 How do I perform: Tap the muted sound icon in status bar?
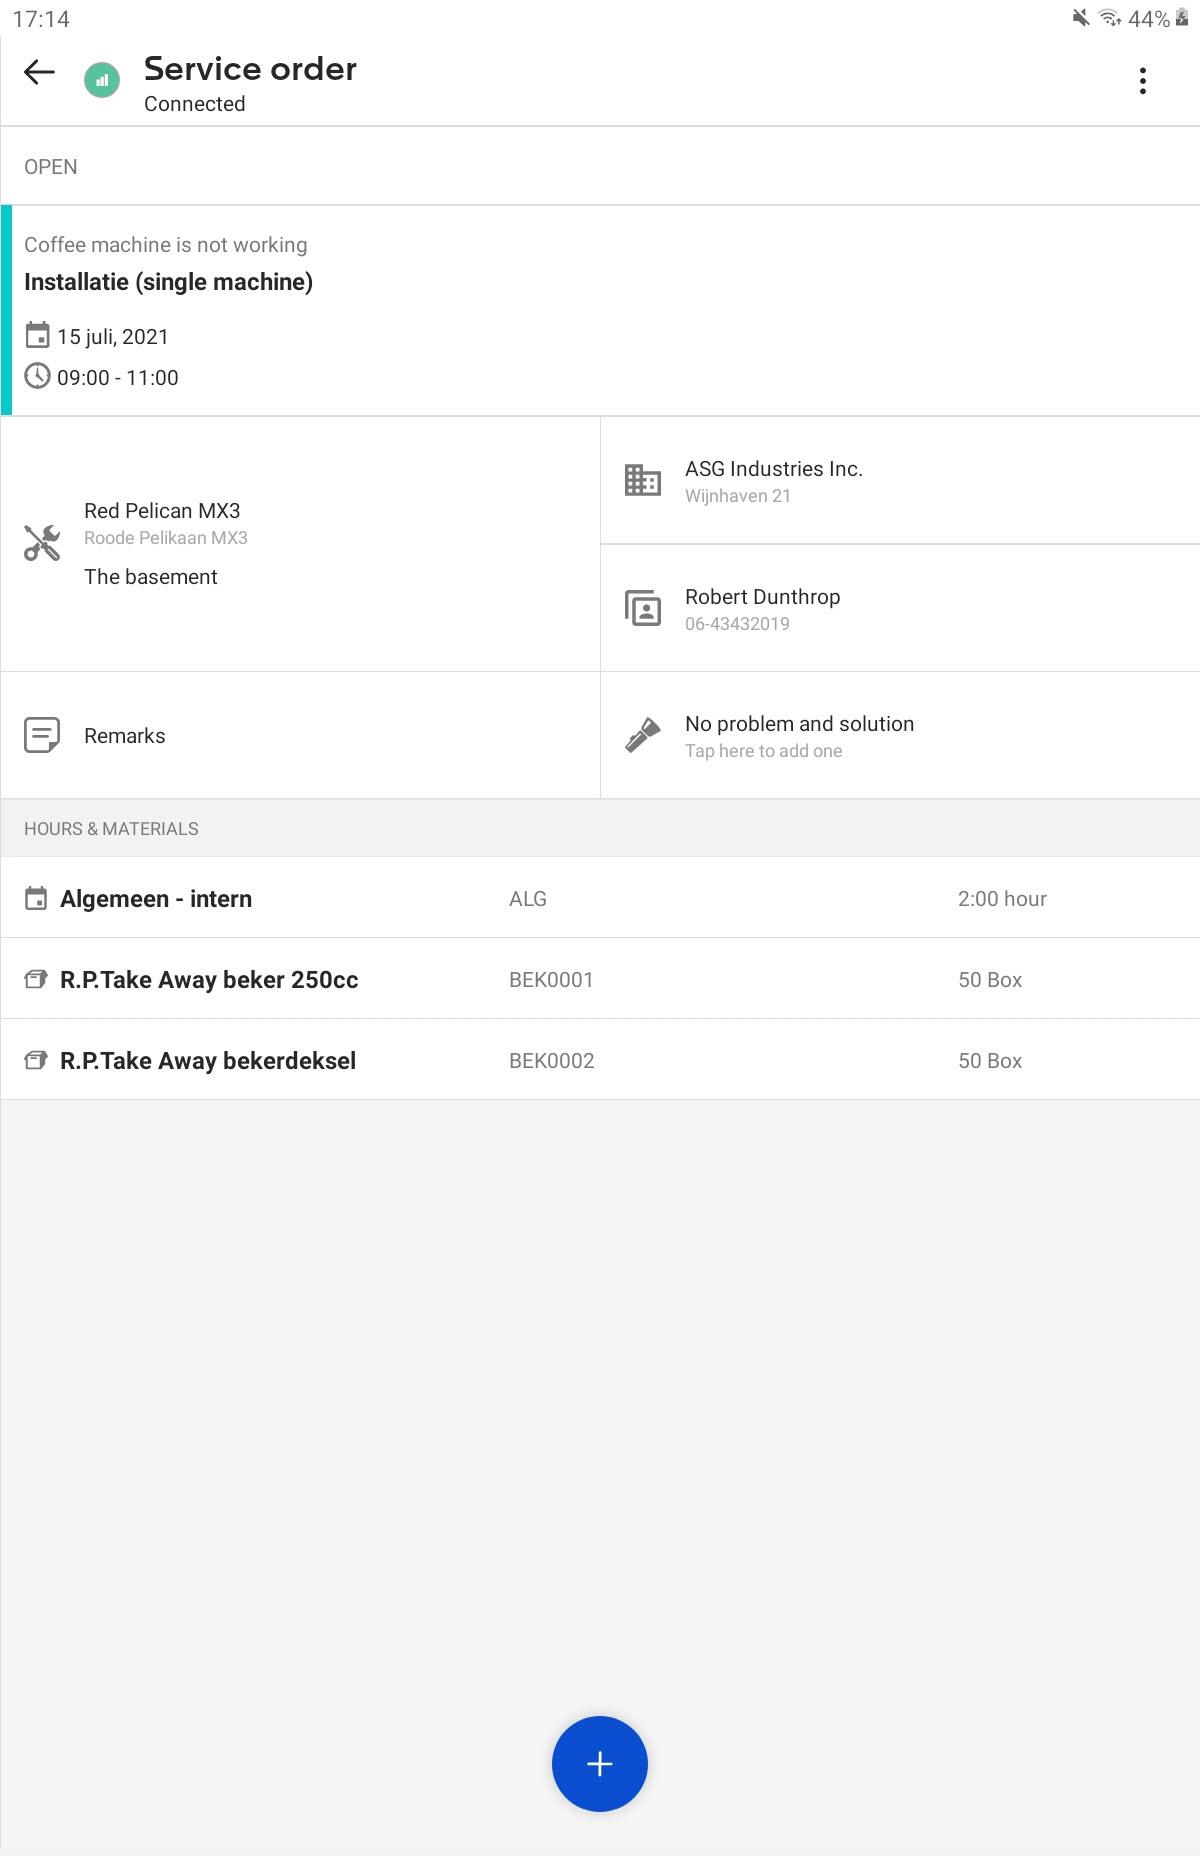click(1080, 18)
